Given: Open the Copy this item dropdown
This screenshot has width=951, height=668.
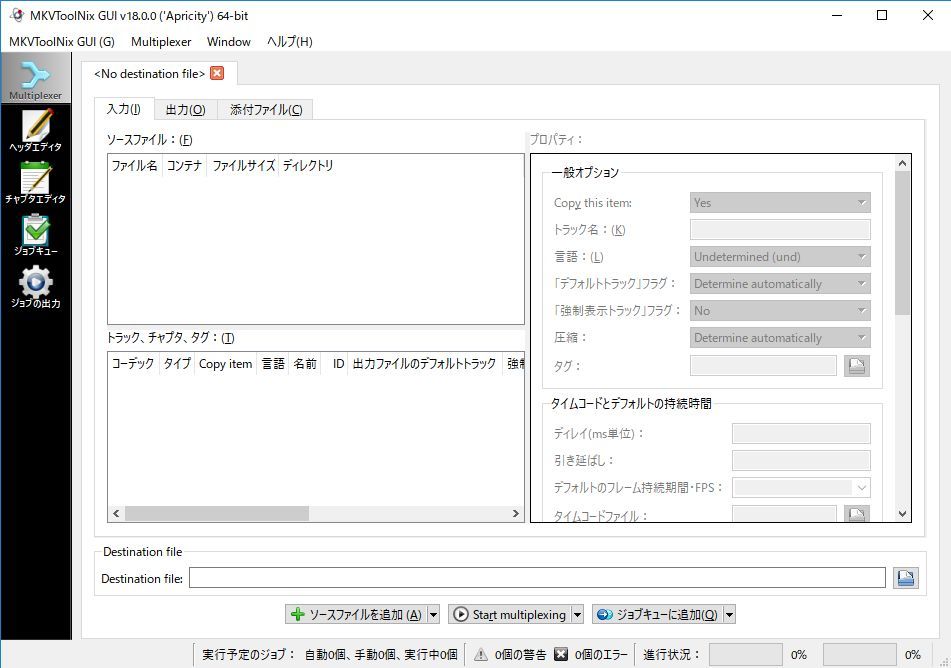Looking at the screenshot, I should [x=780, y=203].
